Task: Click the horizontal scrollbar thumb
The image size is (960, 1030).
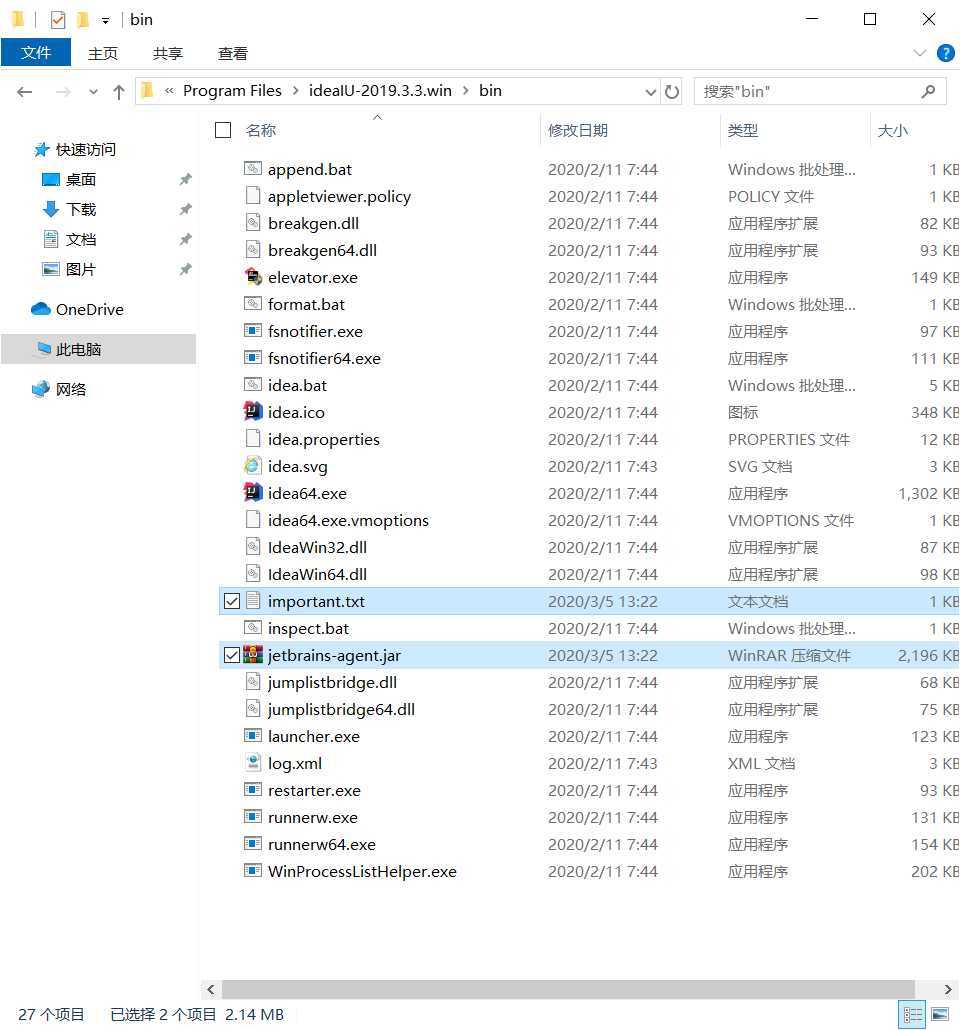Action: coord(568,989)
